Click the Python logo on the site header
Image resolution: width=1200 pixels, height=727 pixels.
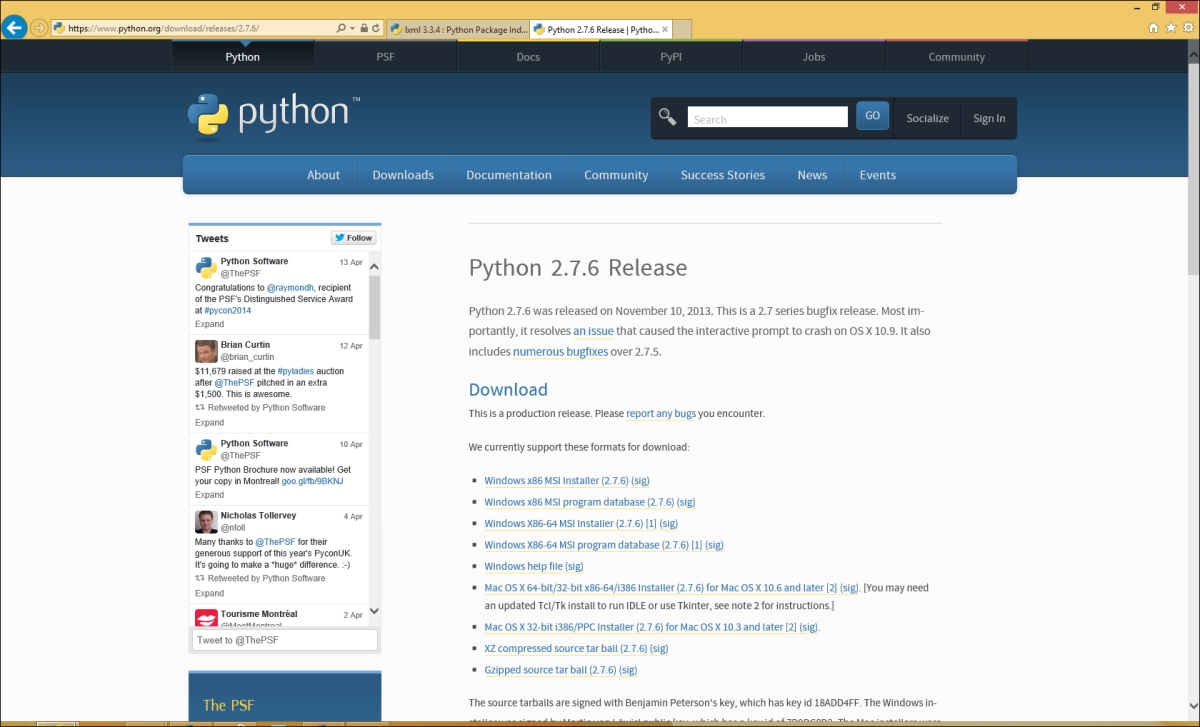[273, 114]
